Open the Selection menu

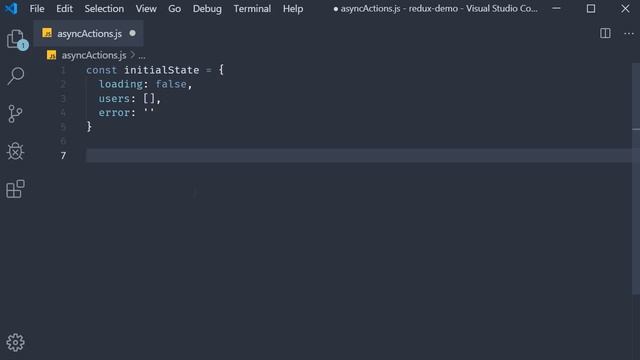104,9
